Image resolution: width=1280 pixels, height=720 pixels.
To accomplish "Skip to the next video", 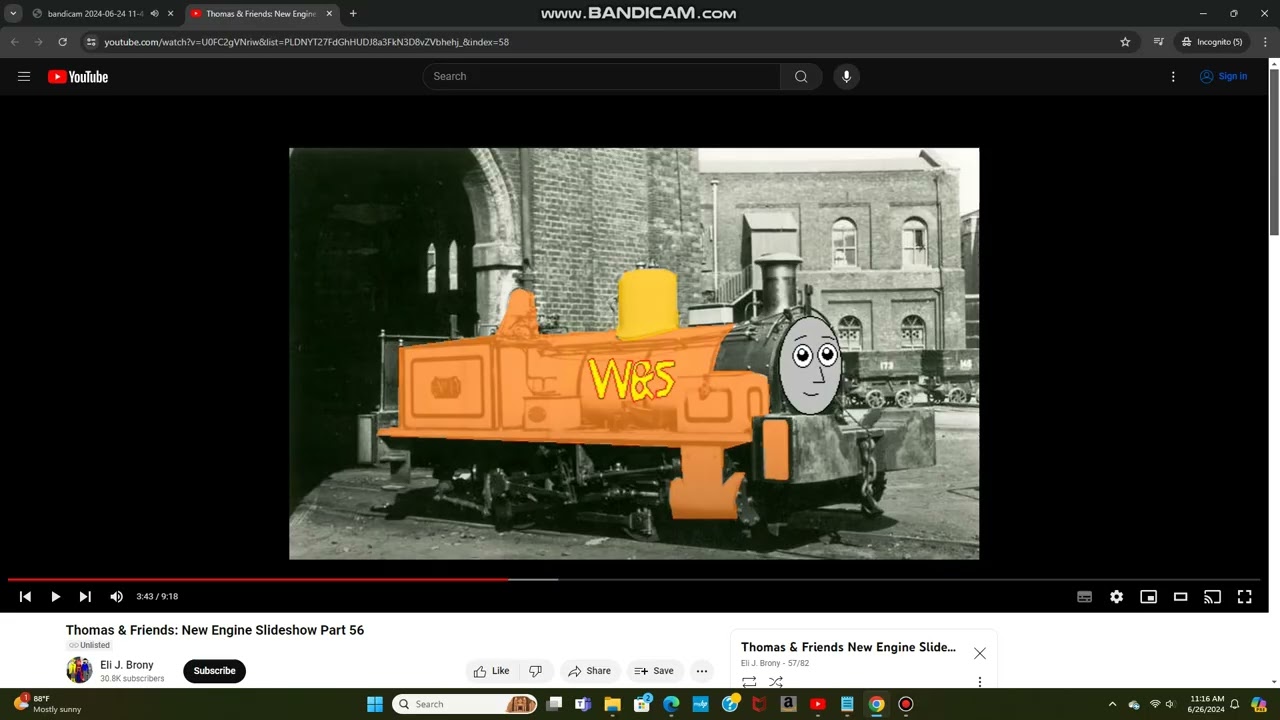I will 85,597.
